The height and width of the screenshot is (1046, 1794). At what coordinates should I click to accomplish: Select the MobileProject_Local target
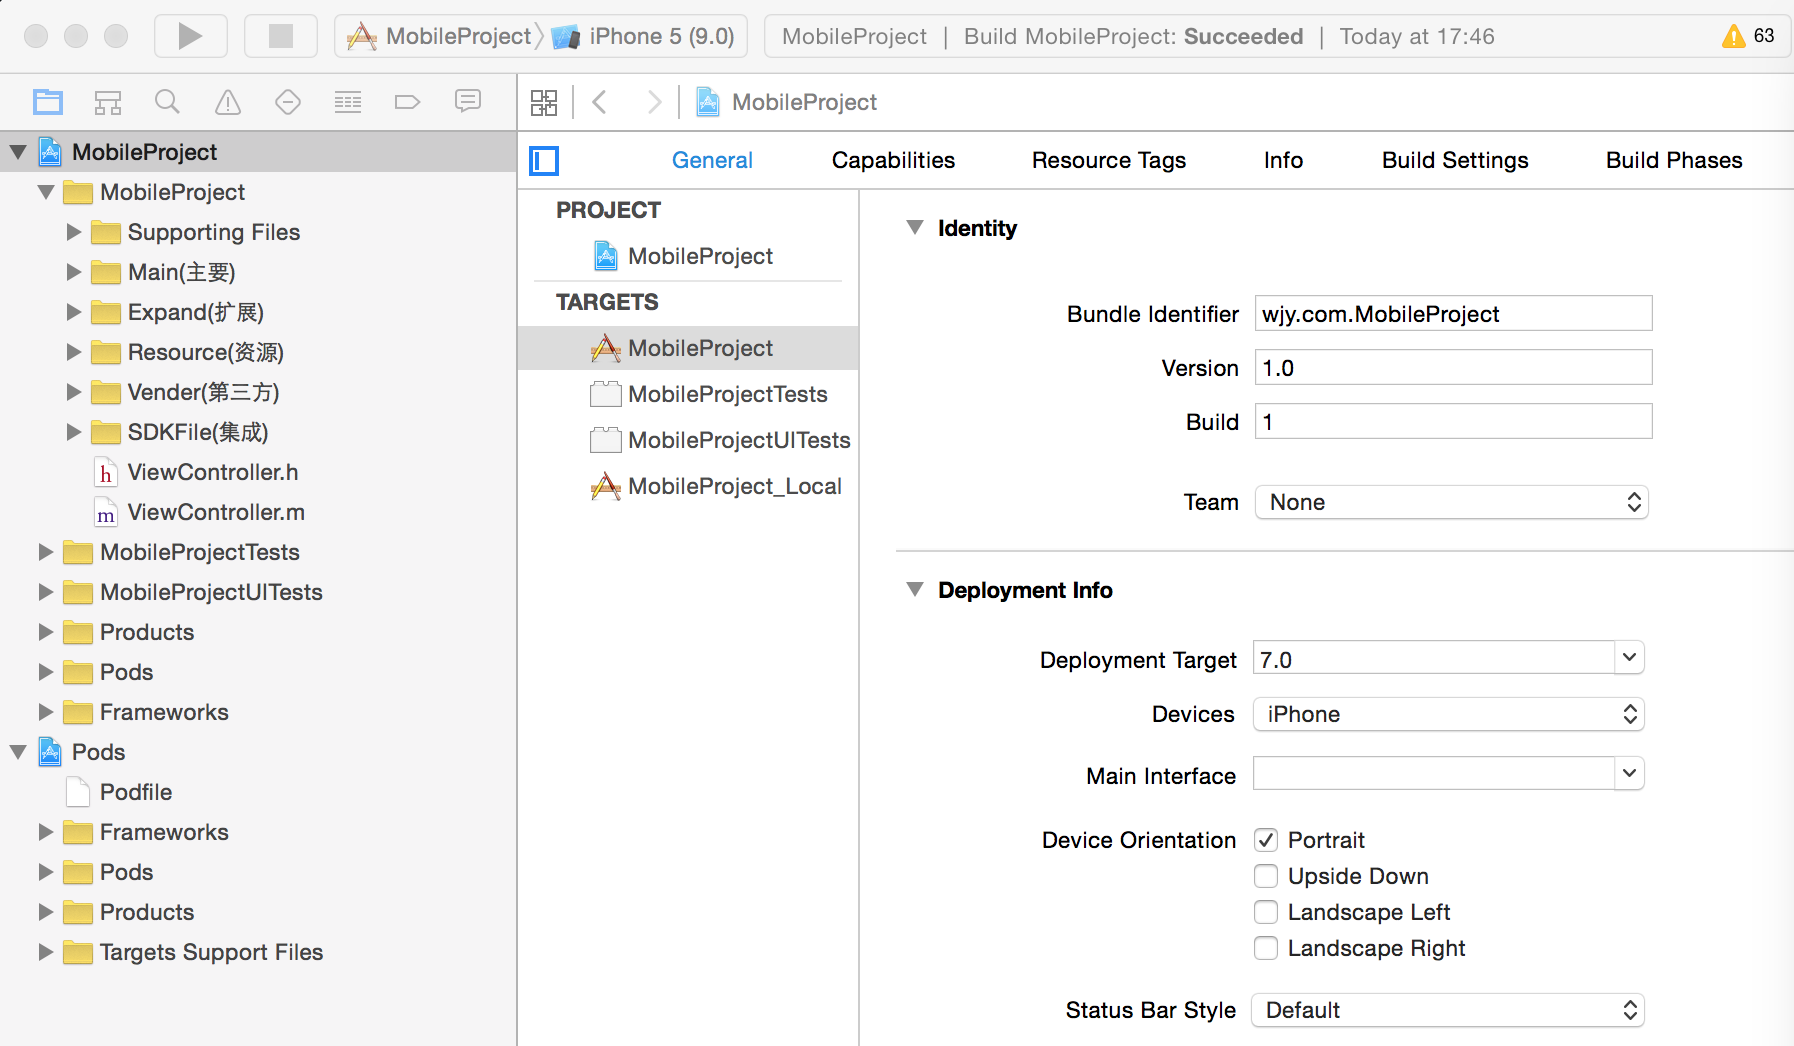pos(734,486)
